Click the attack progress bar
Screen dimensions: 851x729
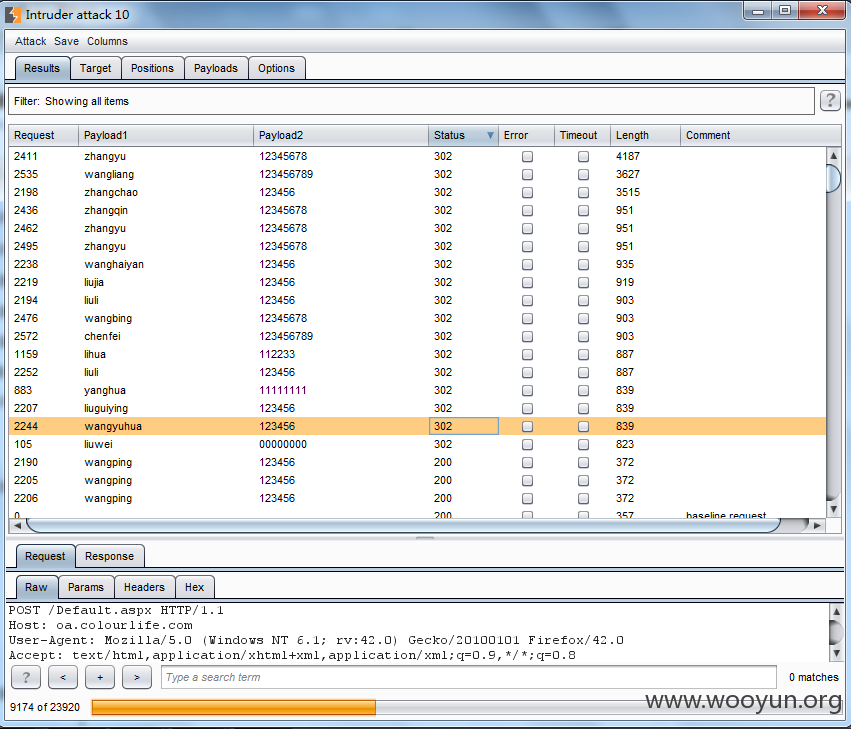(x=467, y=707)
